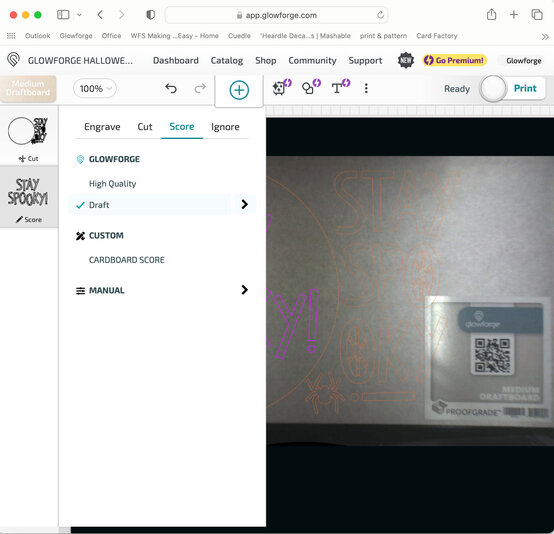Click the privacy shield icon
Image resolution: width=554 pixels, height=534 pixels.
pyautogui.click(x=151, y=15)
